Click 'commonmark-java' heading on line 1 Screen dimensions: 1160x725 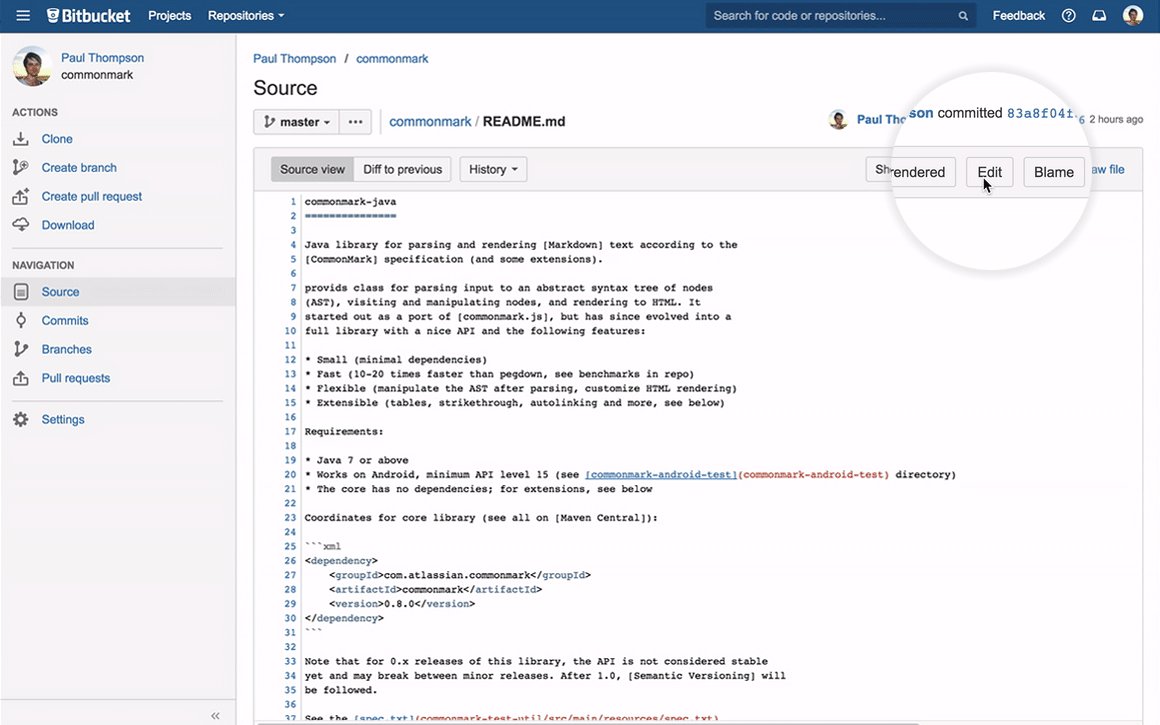[x=351, y=202]
